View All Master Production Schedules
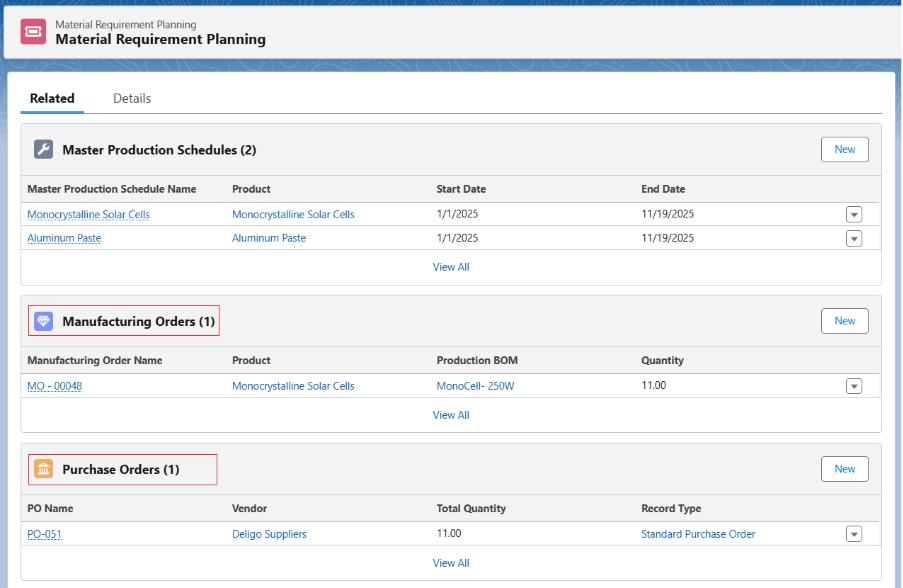This screenshot has width=903, height=588. coord(451,267)
